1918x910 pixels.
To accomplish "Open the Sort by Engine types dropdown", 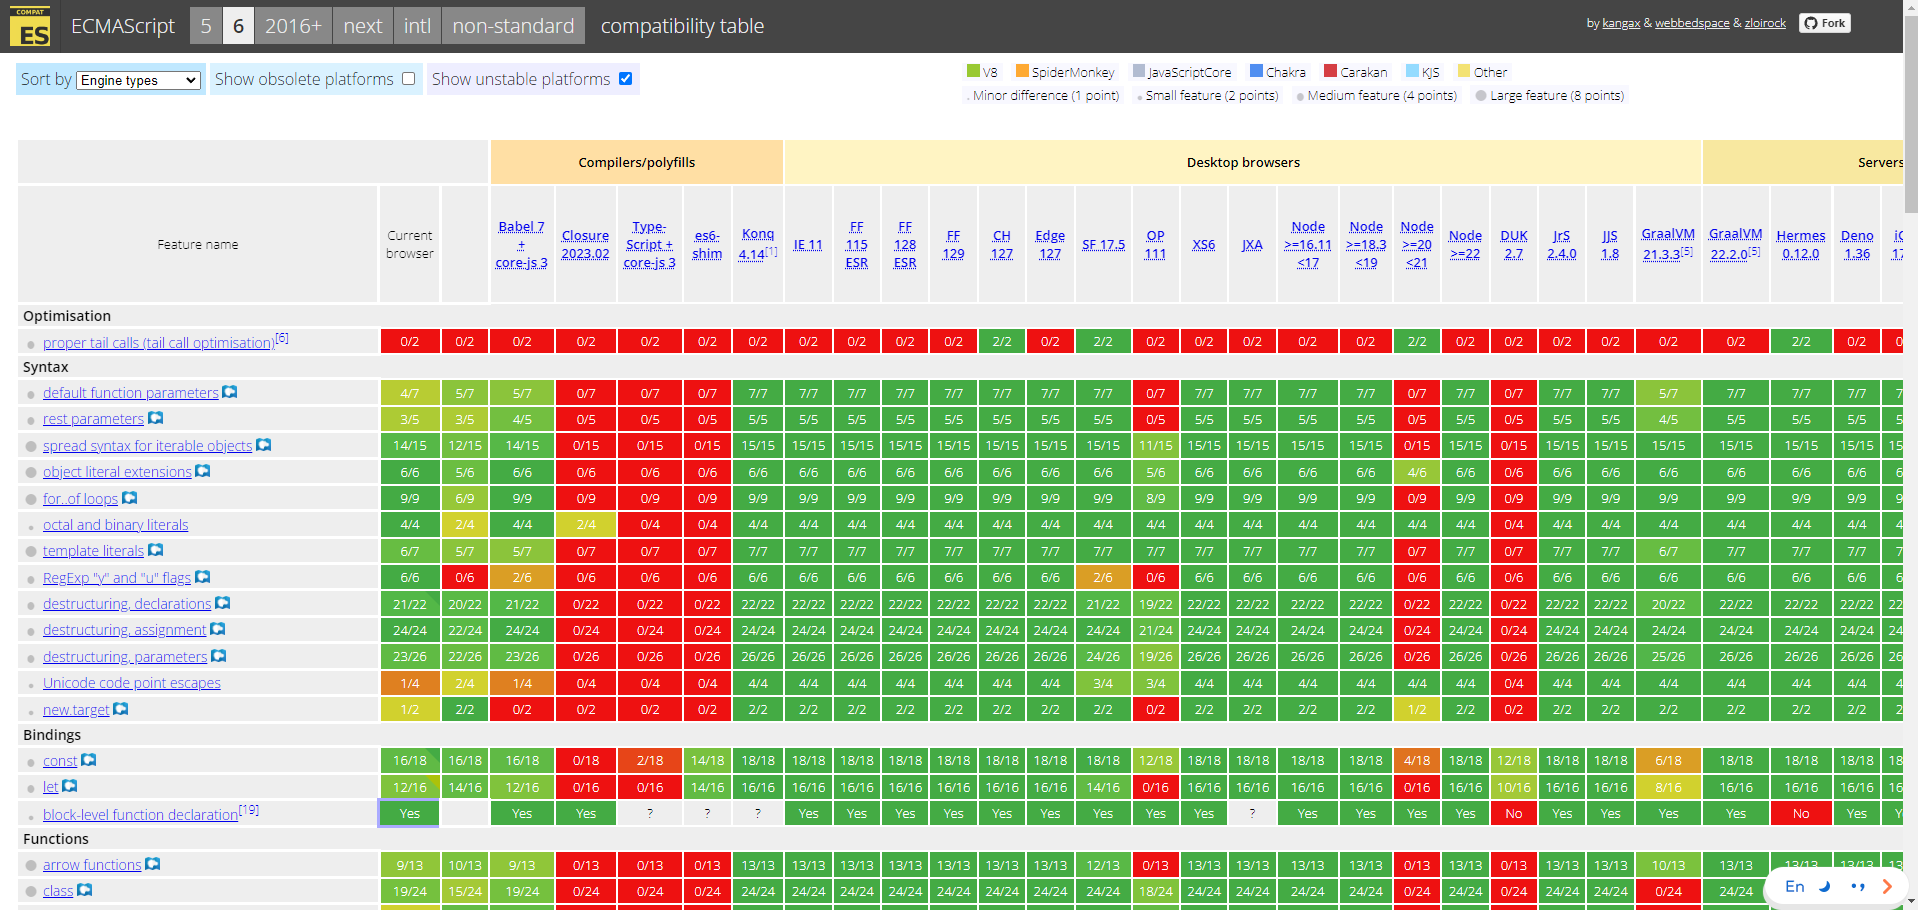I will pyautogui.click(x=139, y=80).
